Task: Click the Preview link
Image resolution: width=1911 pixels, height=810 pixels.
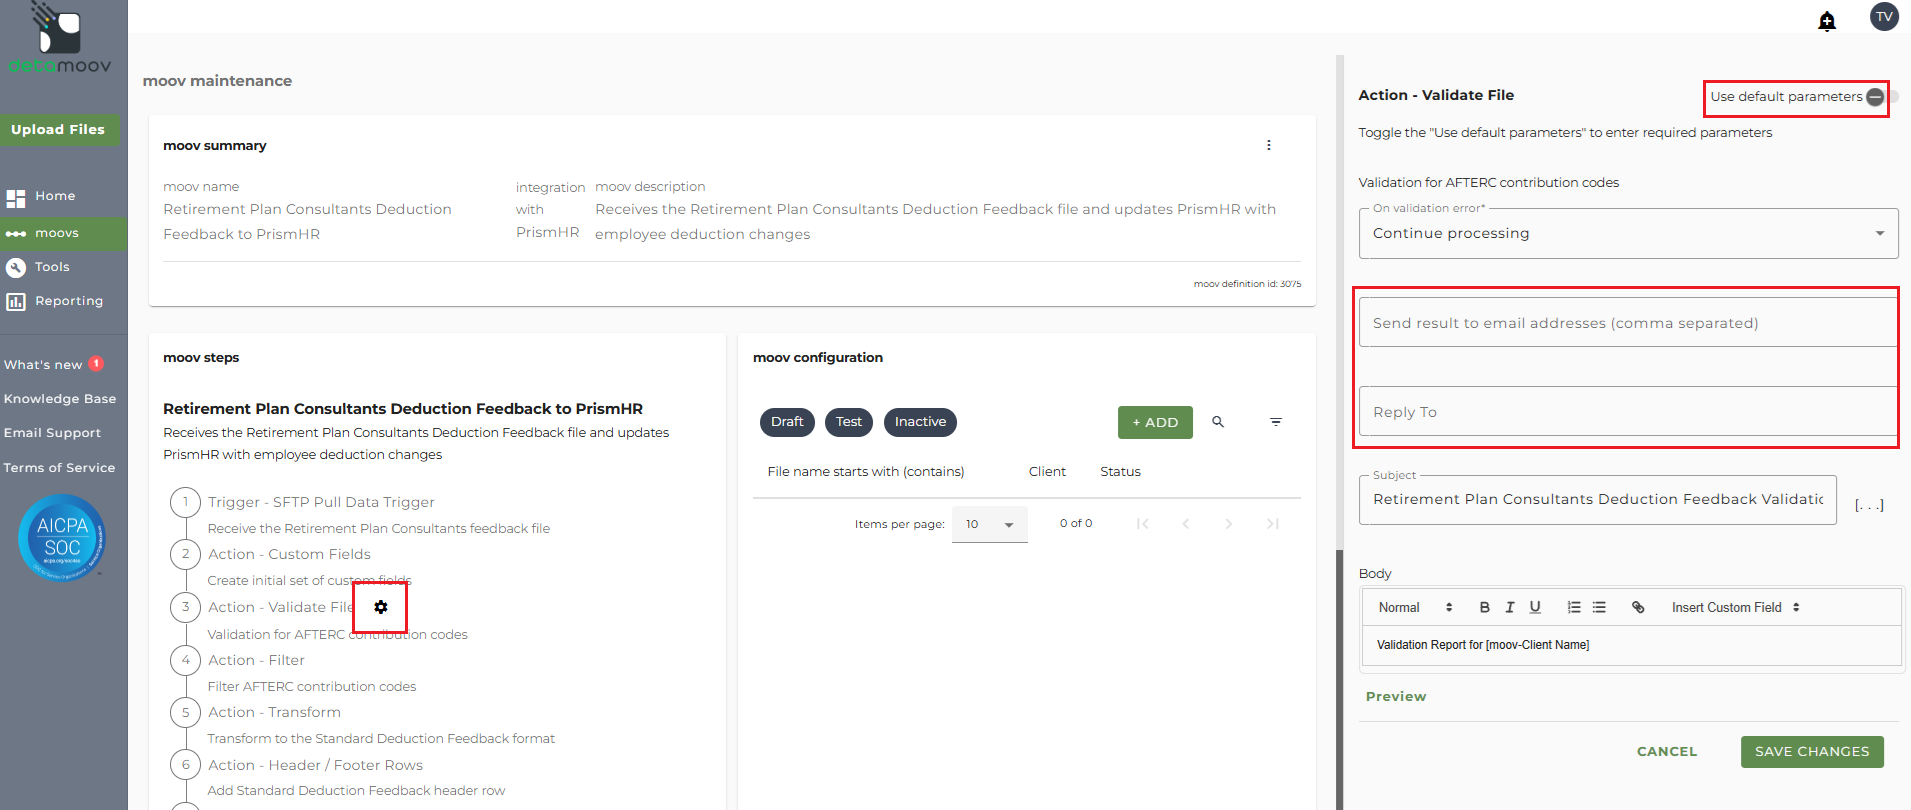Action: click(x=1396, y=697)
